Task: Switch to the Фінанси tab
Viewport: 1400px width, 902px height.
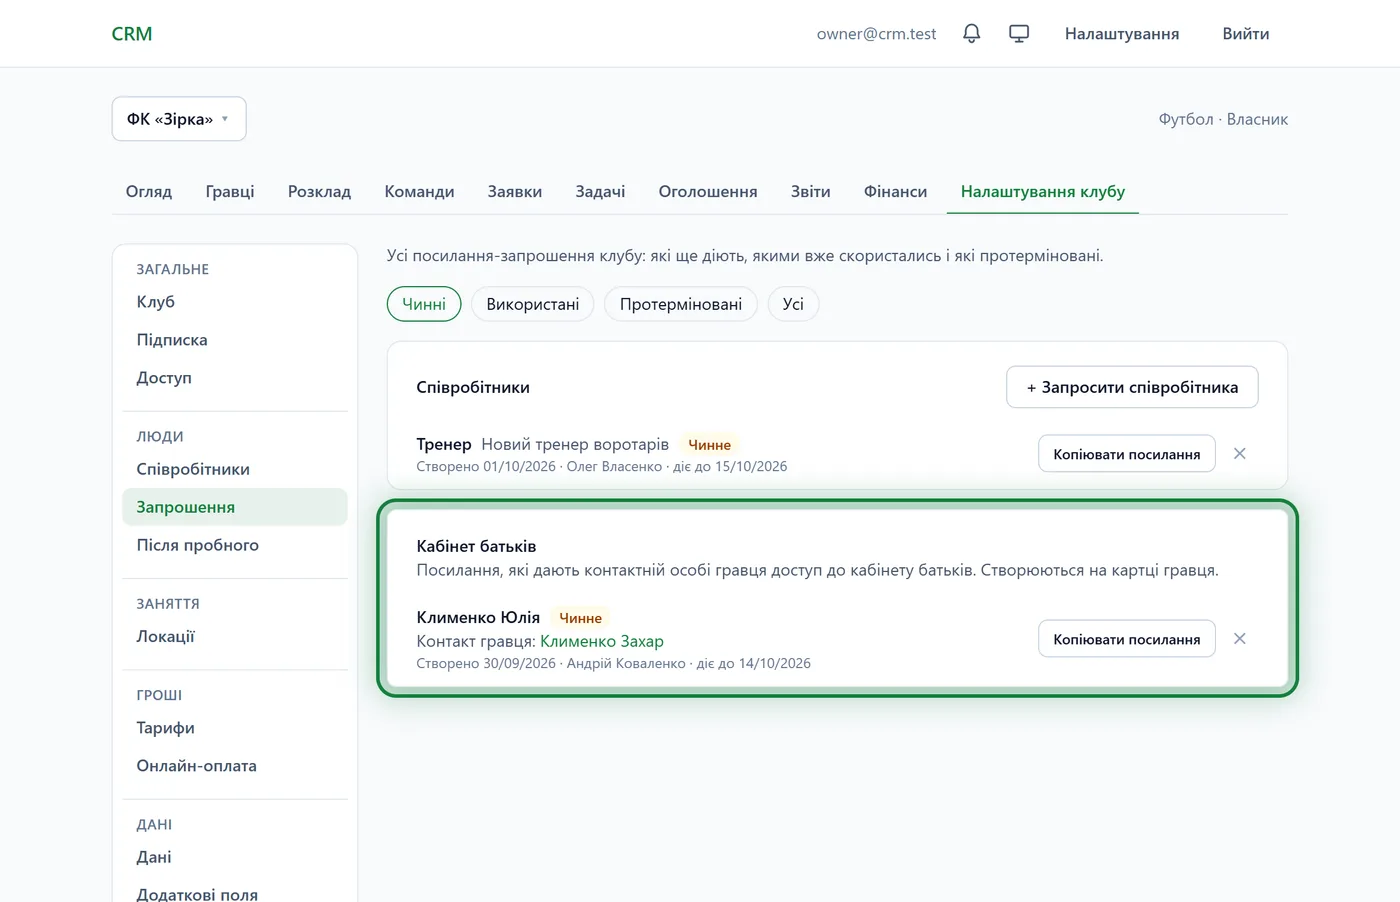Action: tap(896, 191)
